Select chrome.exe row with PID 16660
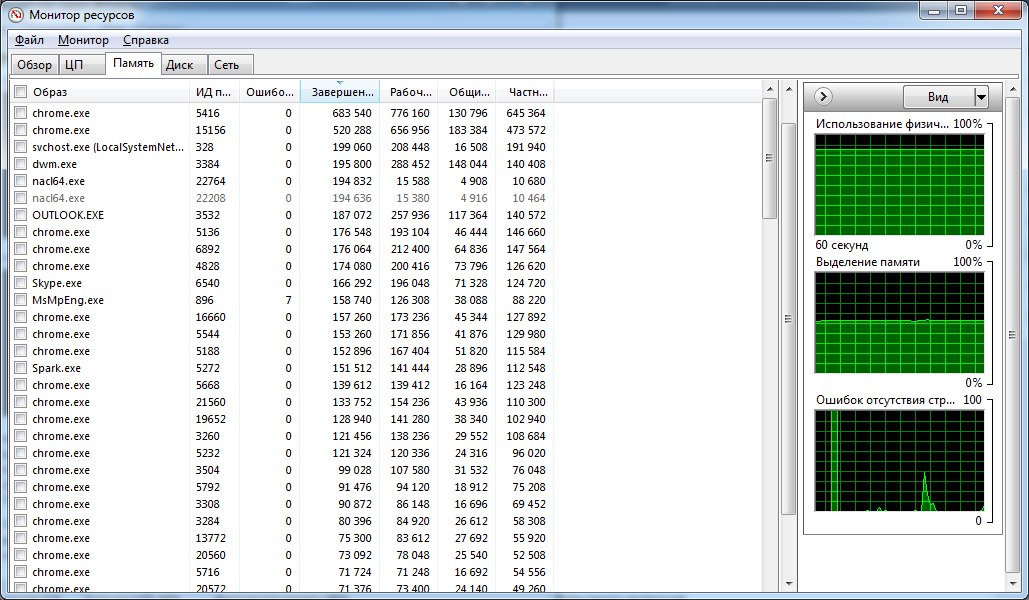 pos(284,317)
